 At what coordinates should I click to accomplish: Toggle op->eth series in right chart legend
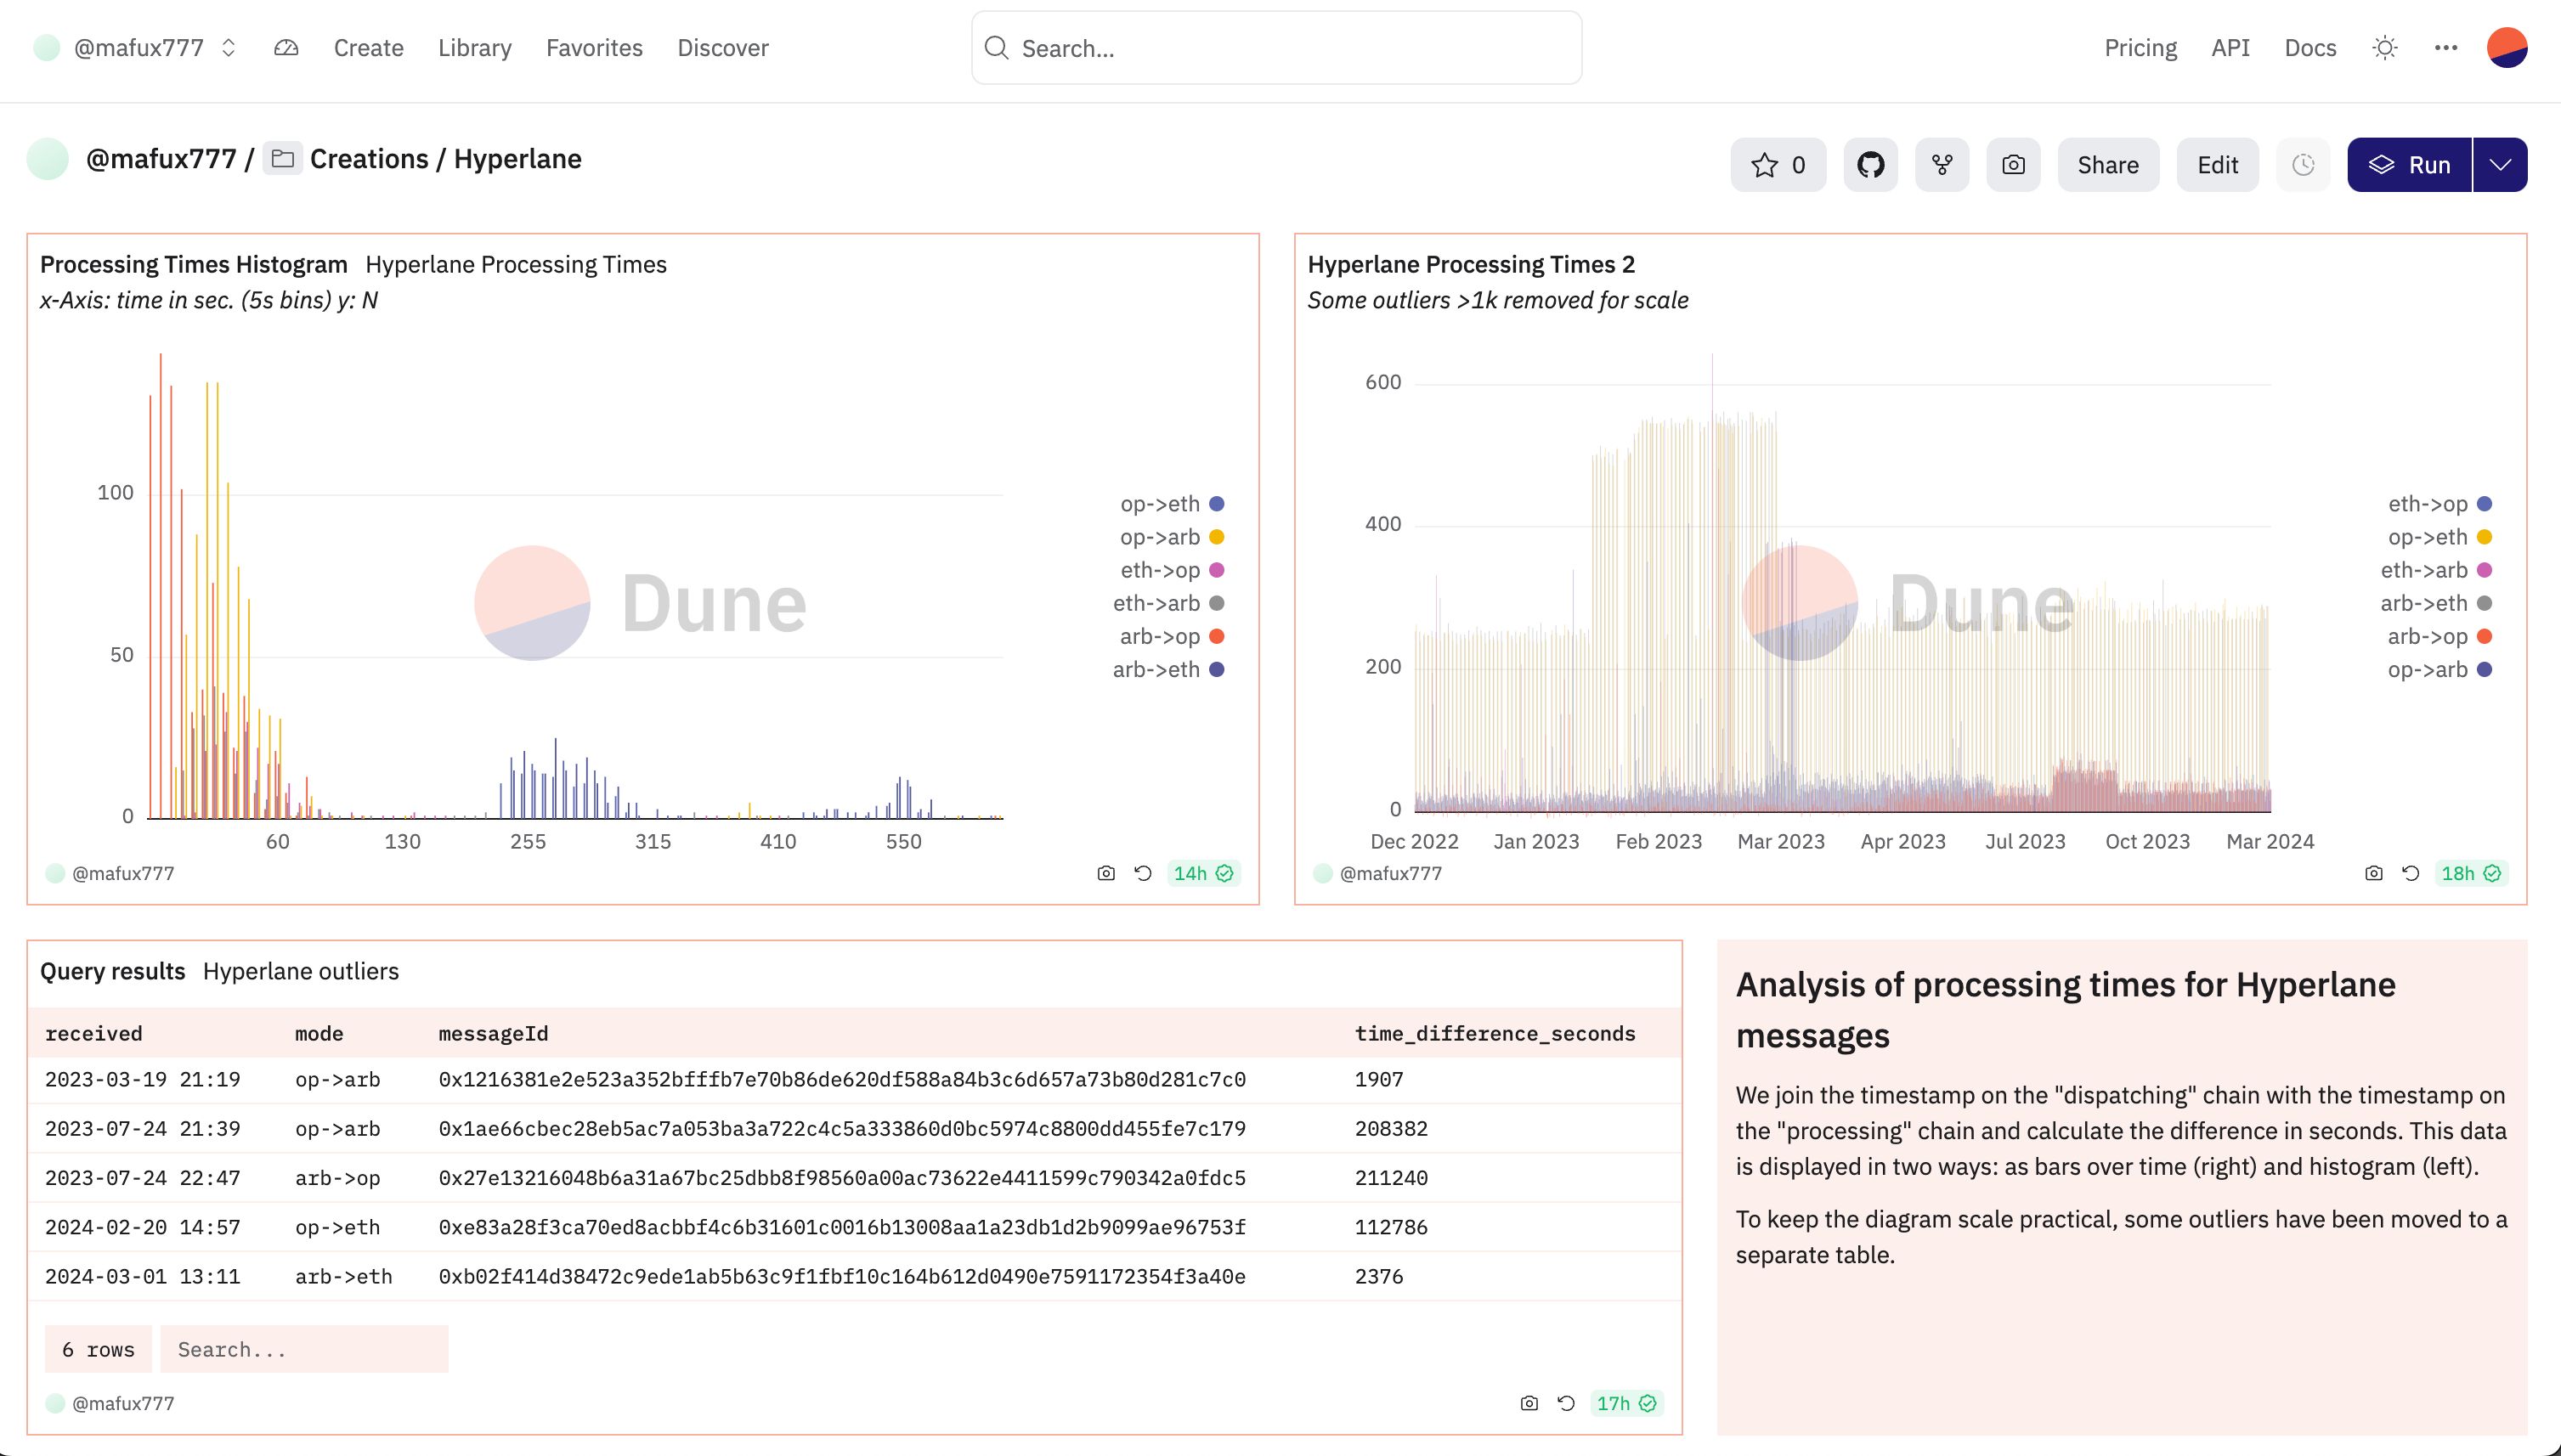[2440, 537]
